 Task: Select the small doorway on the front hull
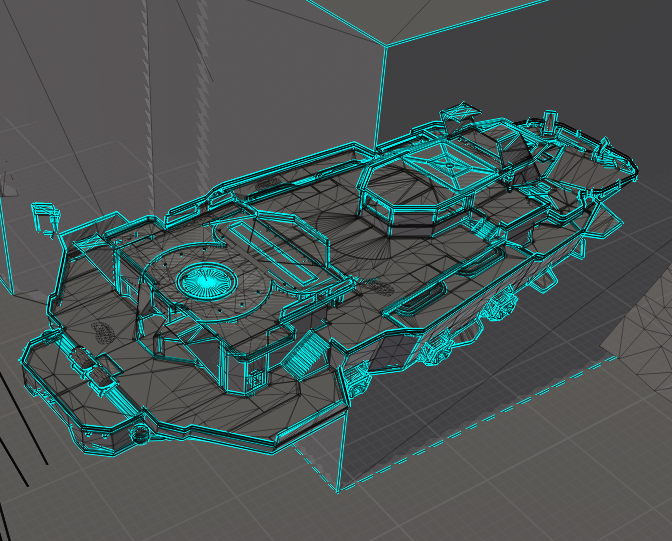pyautogui.click(x=255, y=379)
